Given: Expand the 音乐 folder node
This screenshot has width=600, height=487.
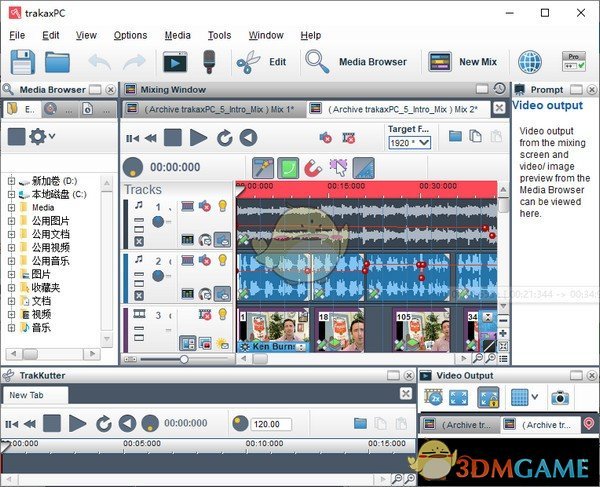Looking at the screenshot, I should click(x=11, y=328).
